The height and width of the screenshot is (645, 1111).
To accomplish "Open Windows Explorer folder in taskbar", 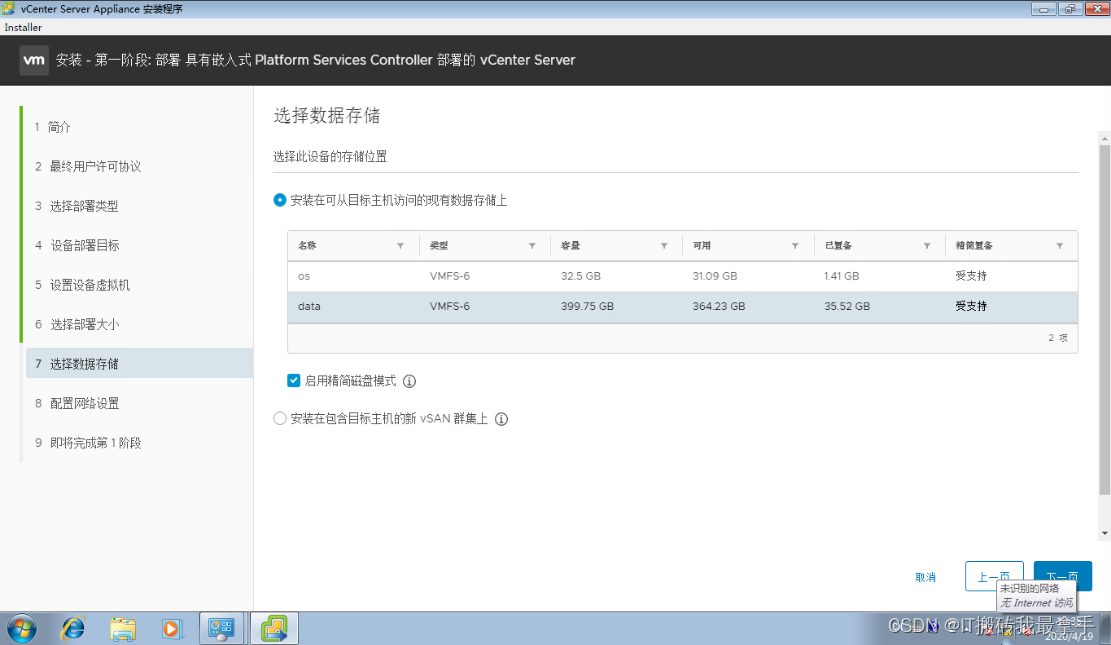I will pyautogui.click(x=123, y=629).
